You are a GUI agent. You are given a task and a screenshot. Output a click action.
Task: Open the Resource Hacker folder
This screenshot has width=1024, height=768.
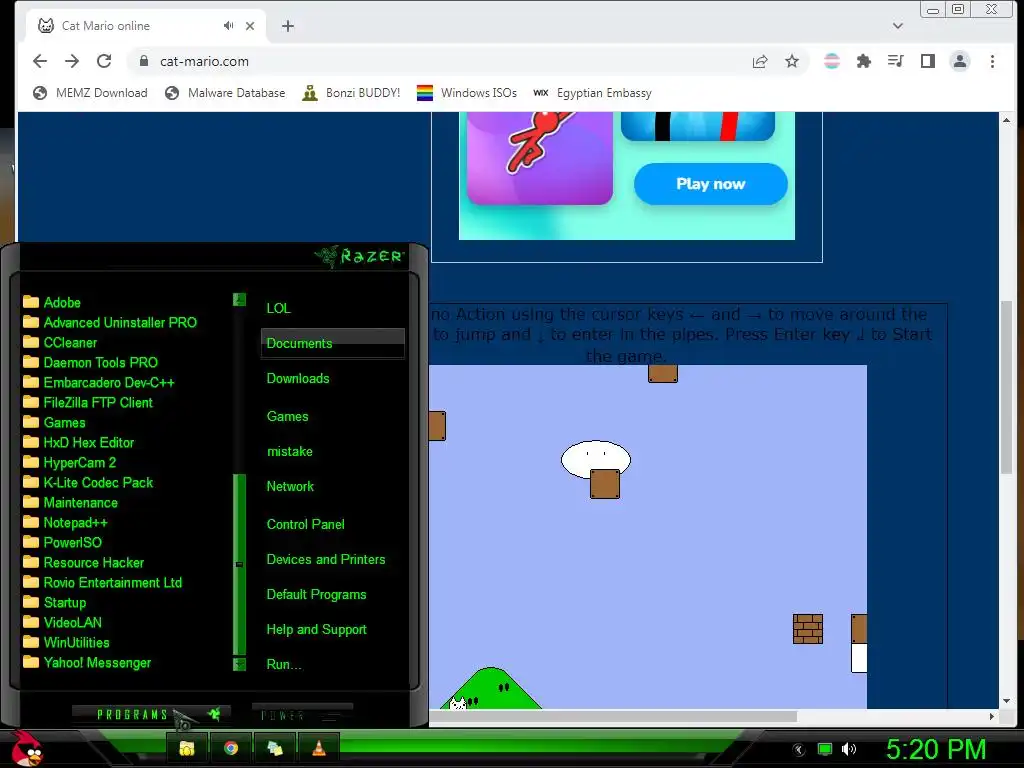coord(83,563)
